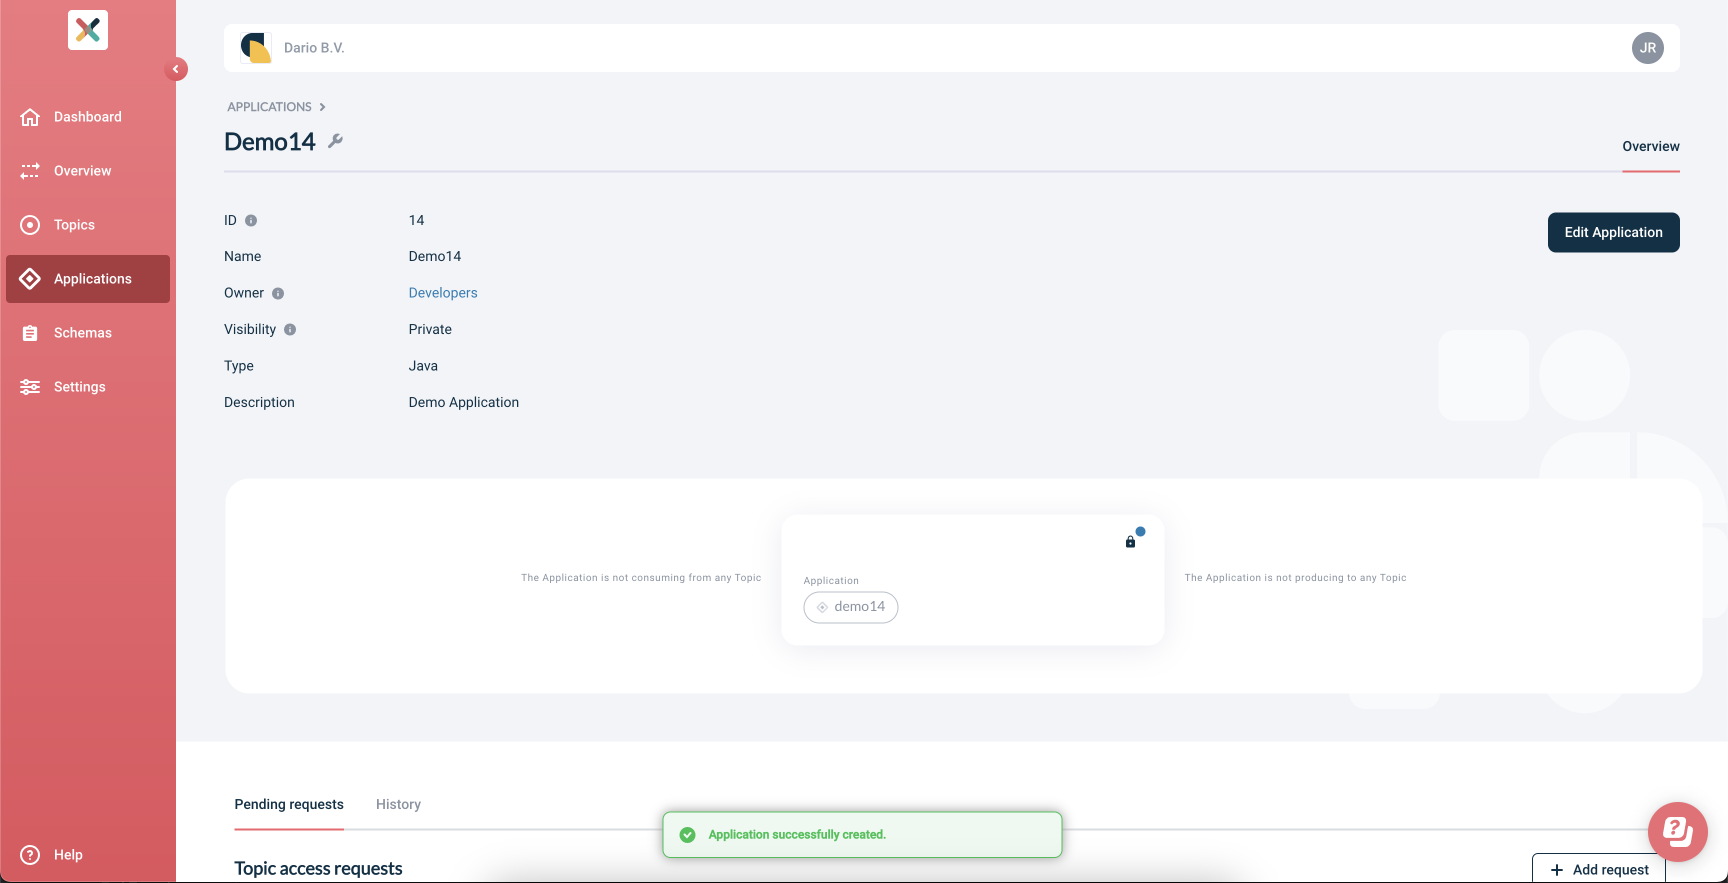
Task: Click the Demo14 page title
Action: click(270, 142)
